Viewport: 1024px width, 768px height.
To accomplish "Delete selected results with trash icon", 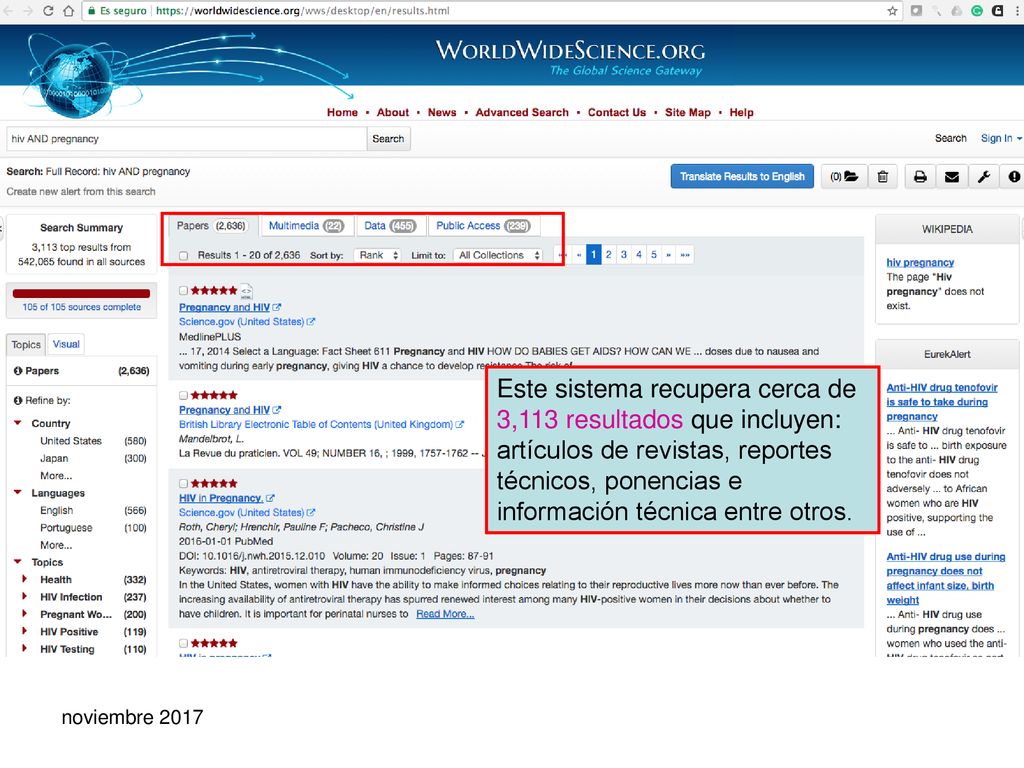I will pyautogui.click(x=882, y=176).
